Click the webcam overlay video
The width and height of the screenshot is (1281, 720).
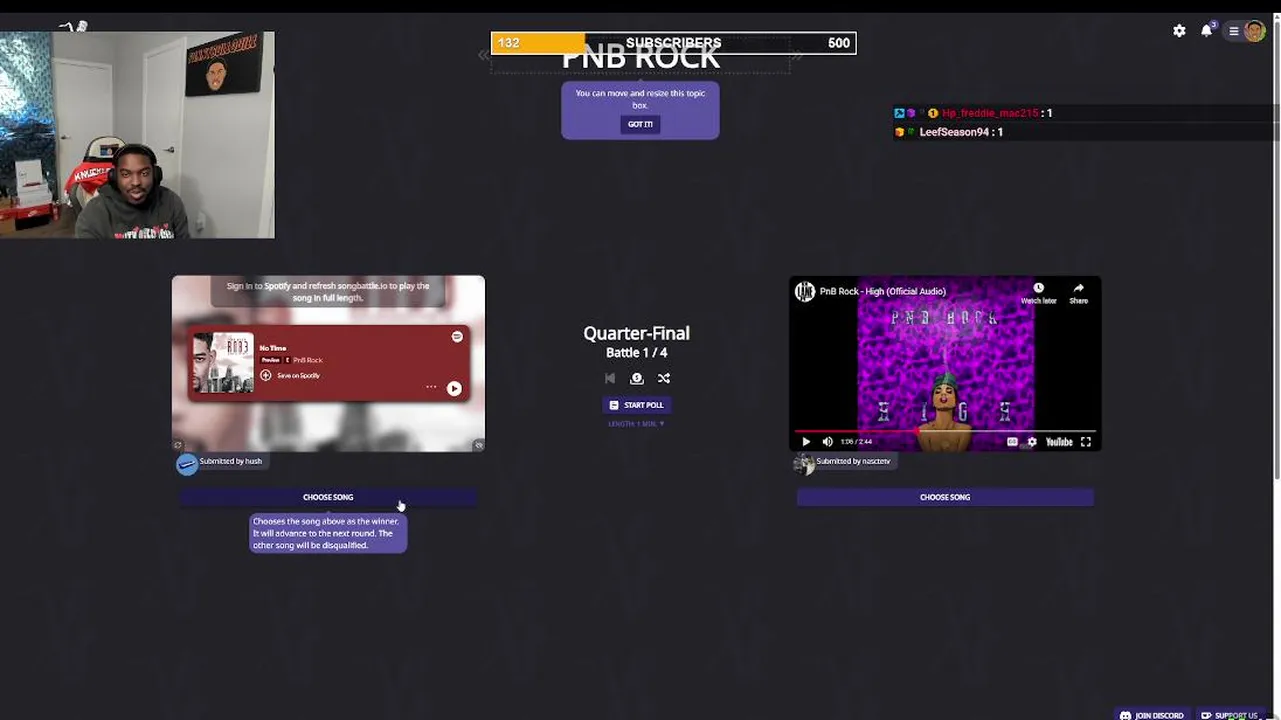click(x=137, y=135)
